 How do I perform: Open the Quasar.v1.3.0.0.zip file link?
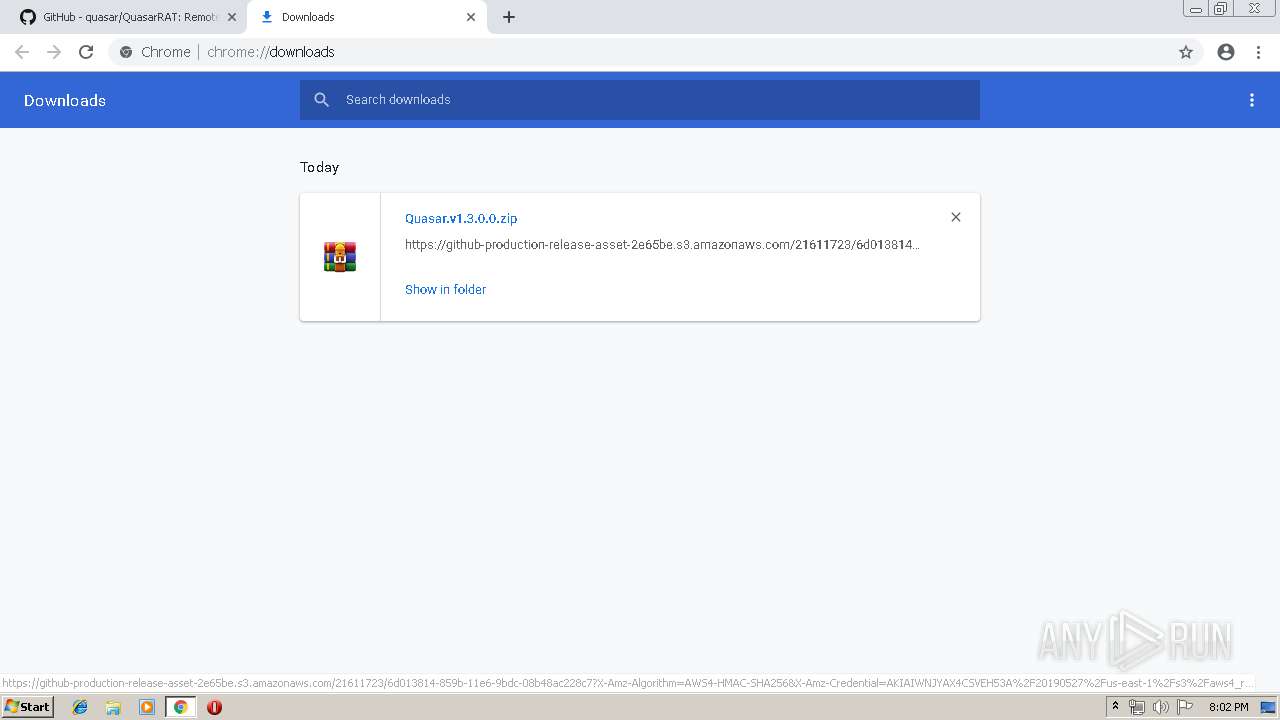461,218
